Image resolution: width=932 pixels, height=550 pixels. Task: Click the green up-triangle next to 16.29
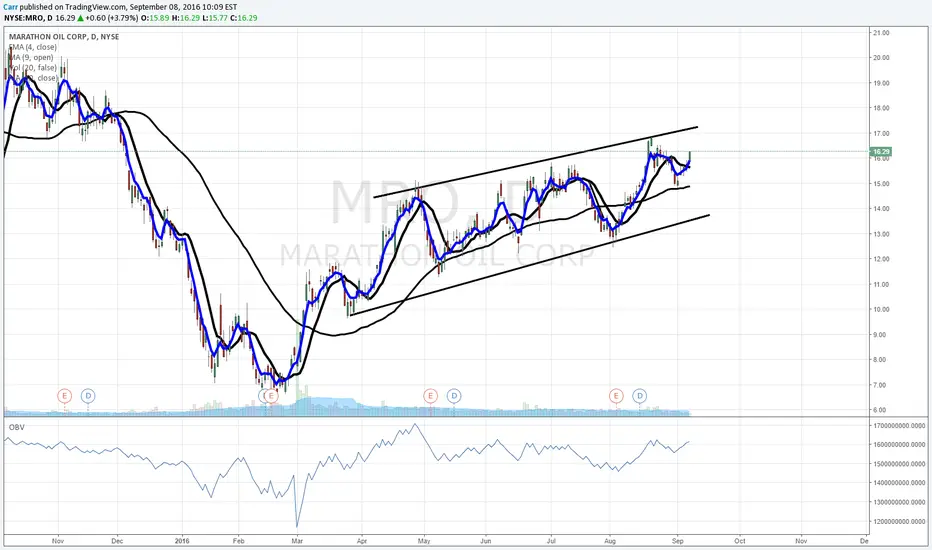pos(80,18)
